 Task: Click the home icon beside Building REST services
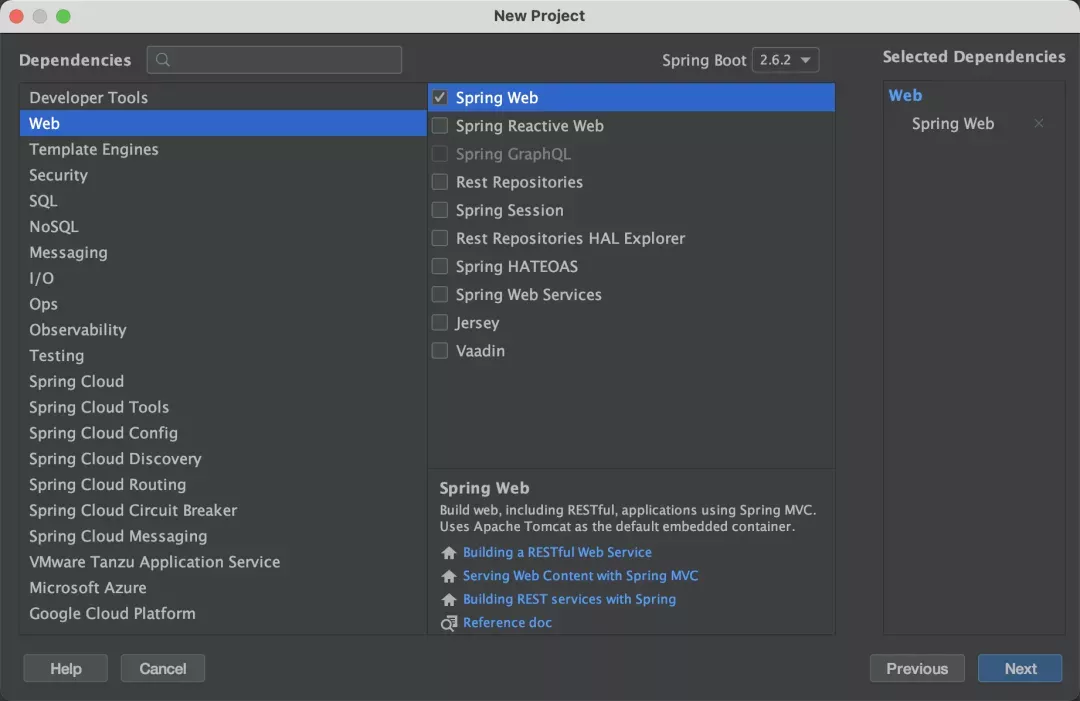point(449,599)
